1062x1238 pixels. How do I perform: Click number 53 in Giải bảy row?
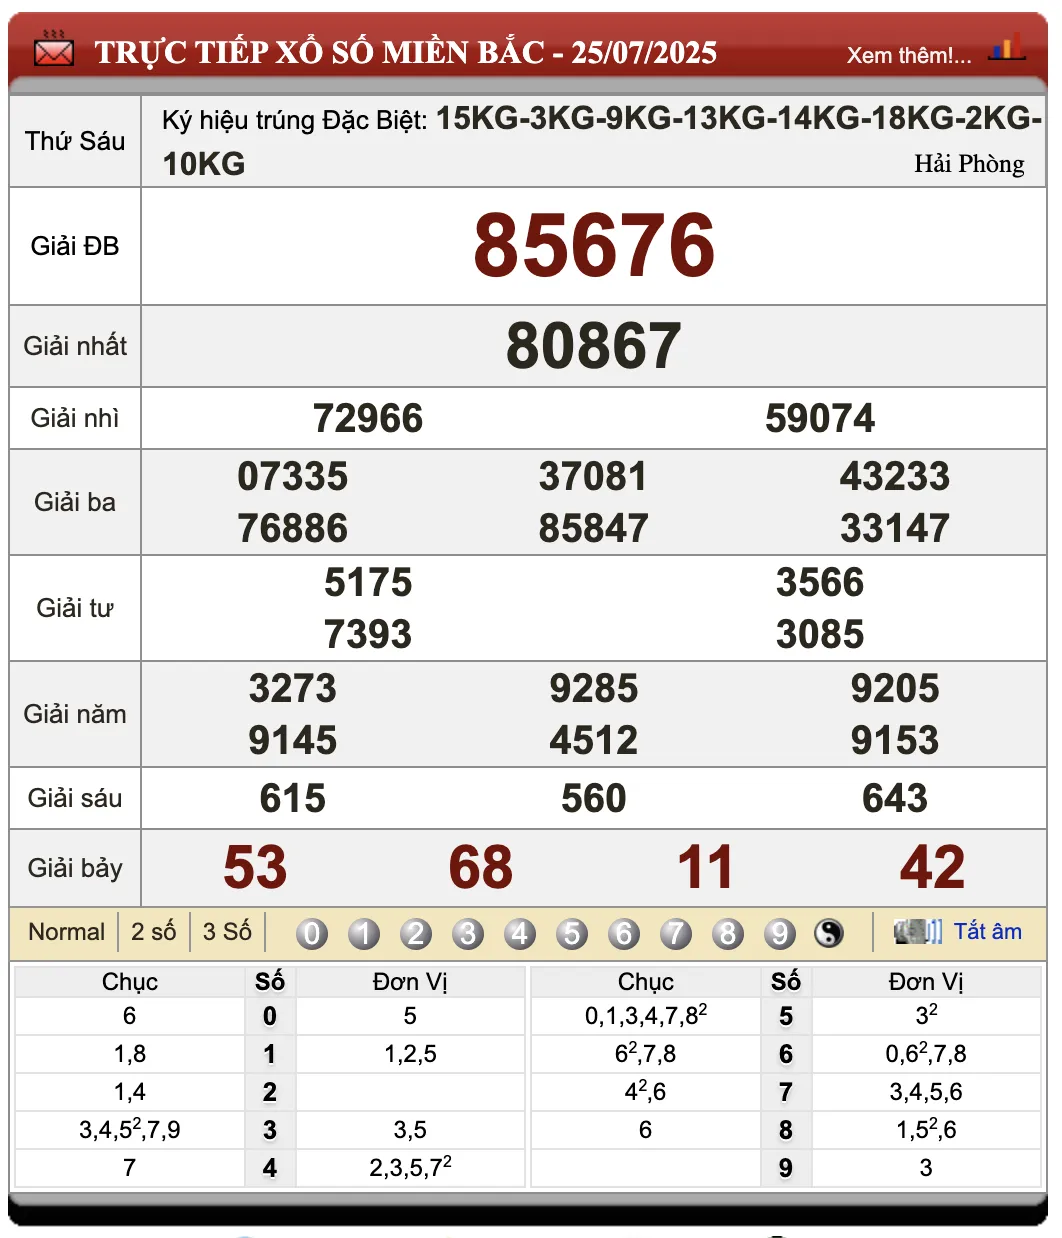(x=256, y=868)
